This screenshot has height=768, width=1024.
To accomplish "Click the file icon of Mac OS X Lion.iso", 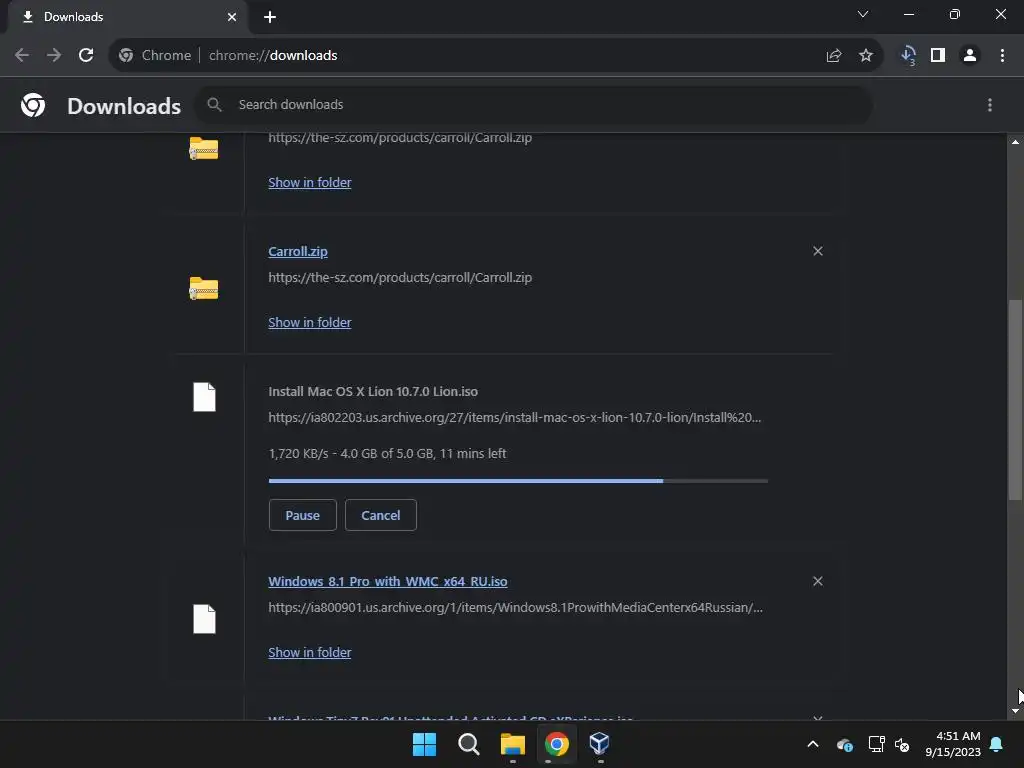I will (204, 397).
